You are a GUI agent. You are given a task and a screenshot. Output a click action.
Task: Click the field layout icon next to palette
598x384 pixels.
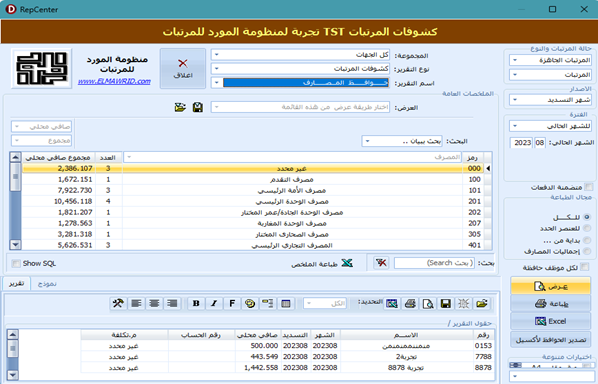(268, 303)
